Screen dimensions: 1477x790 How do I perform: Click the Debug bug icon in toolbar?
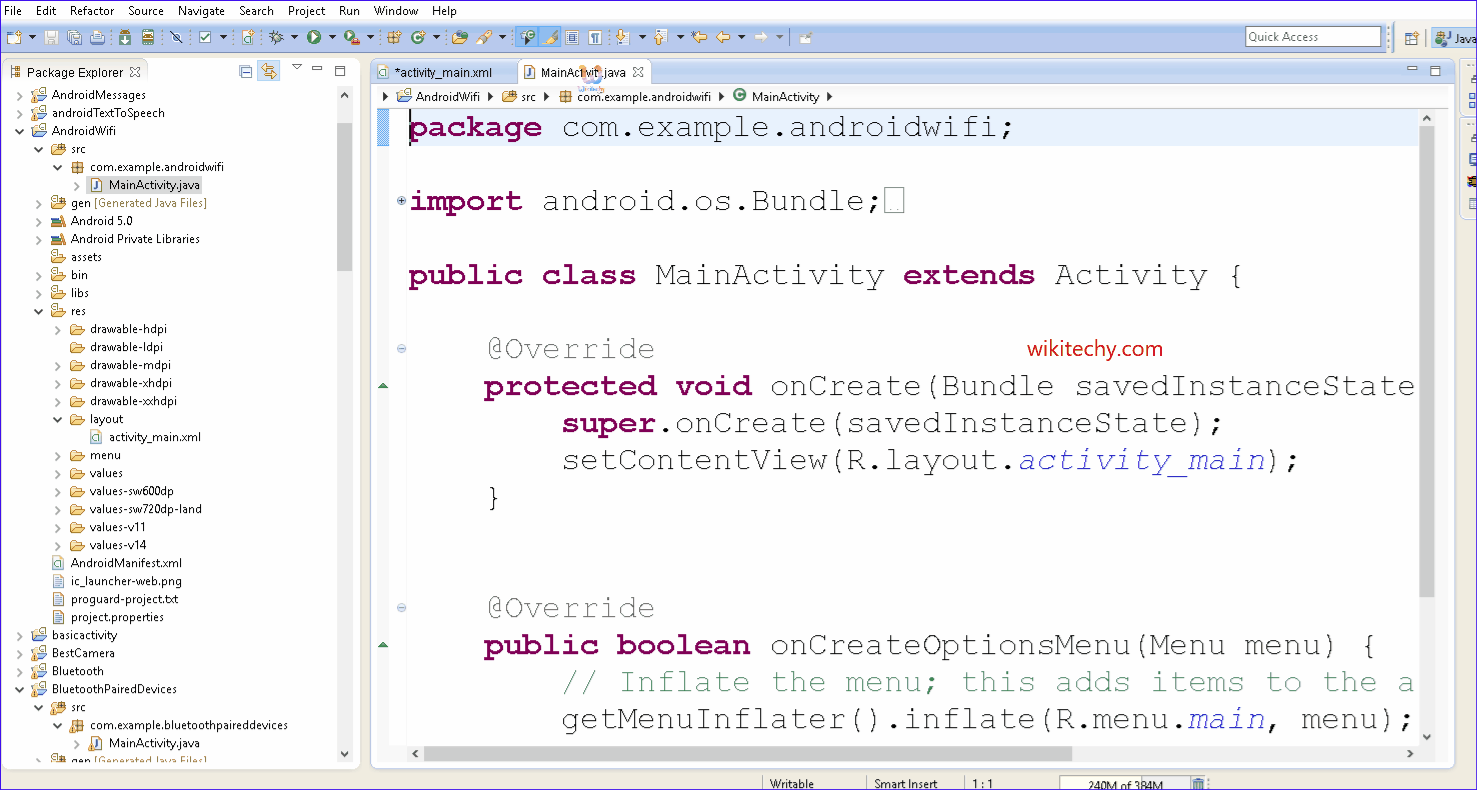(277, 37)
